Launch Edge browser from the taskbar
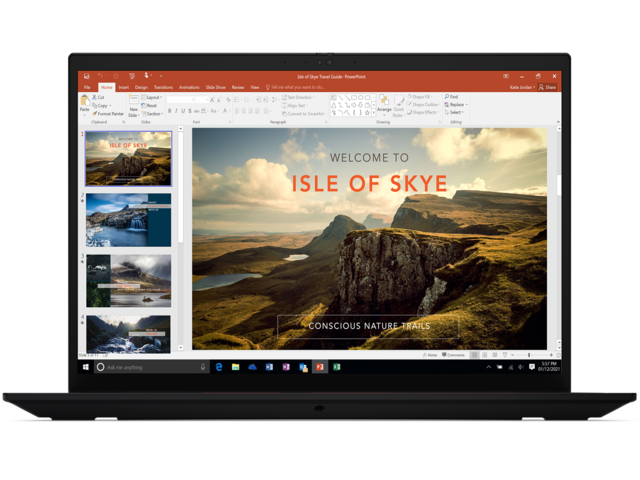Image resolution: width=640 pixels, height=480 pixels. pyautogui.click(x=219, y=367)
